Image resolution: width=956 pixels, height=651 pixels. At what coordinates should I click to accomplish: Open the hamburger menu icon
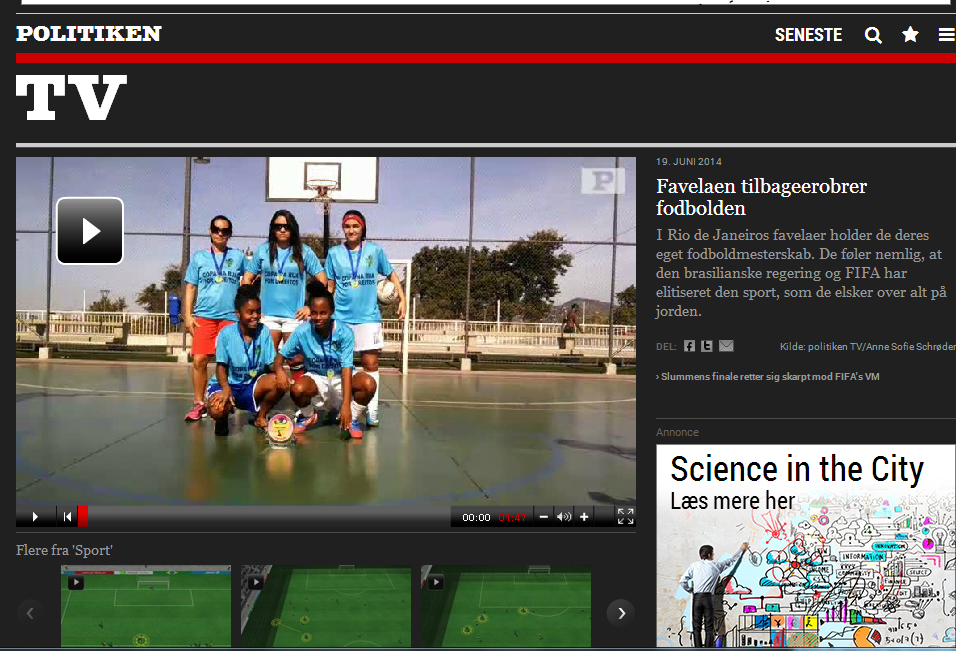946,35
